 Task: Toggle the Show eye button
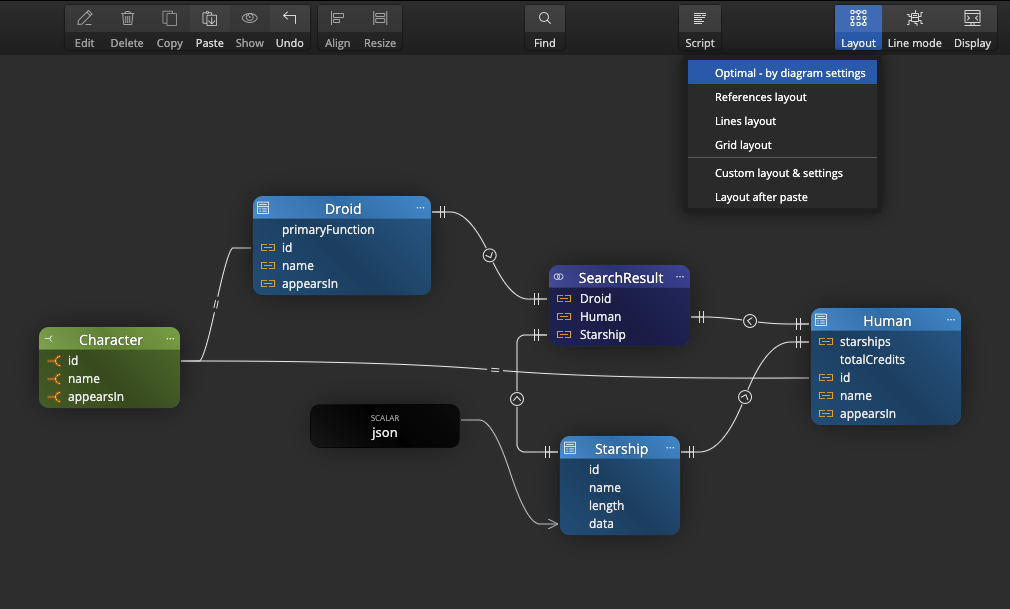click(x=250, y=19)
